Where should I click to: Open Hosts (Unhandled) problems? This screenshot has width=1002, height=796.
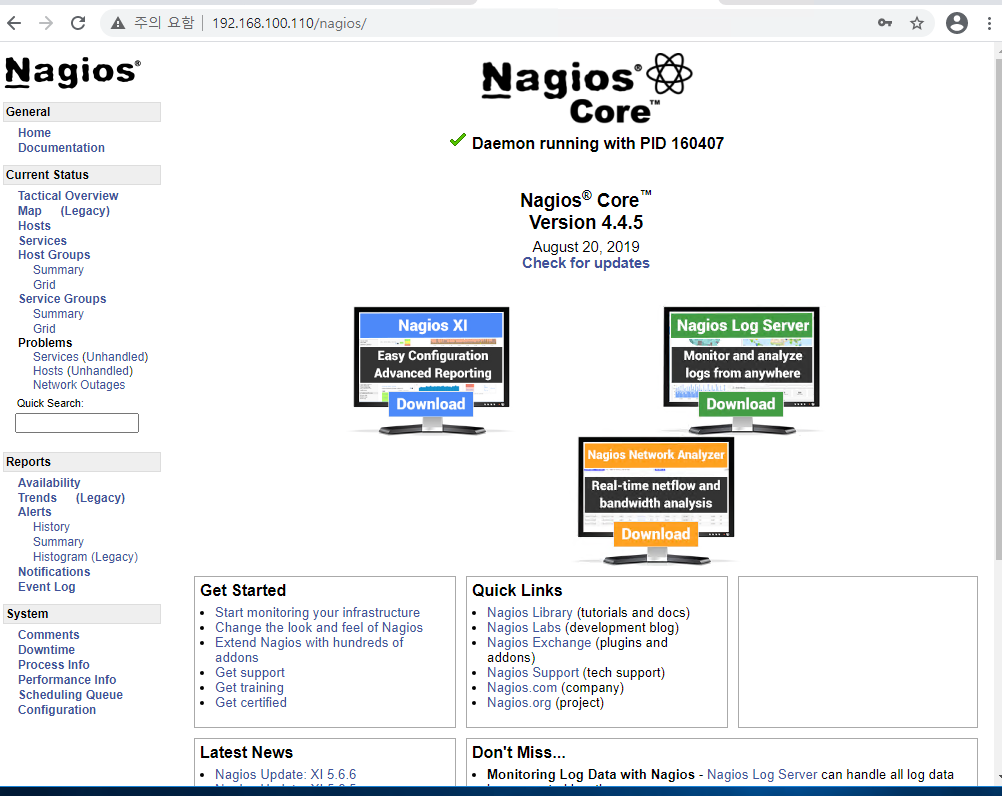tap(83, 371)
